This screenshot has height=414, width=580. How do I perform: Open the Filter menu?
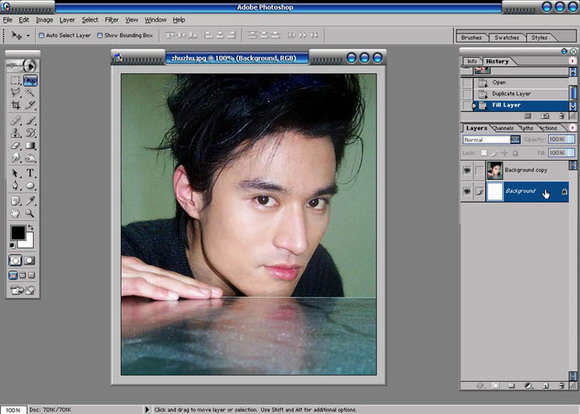click(x=111, y=20)
